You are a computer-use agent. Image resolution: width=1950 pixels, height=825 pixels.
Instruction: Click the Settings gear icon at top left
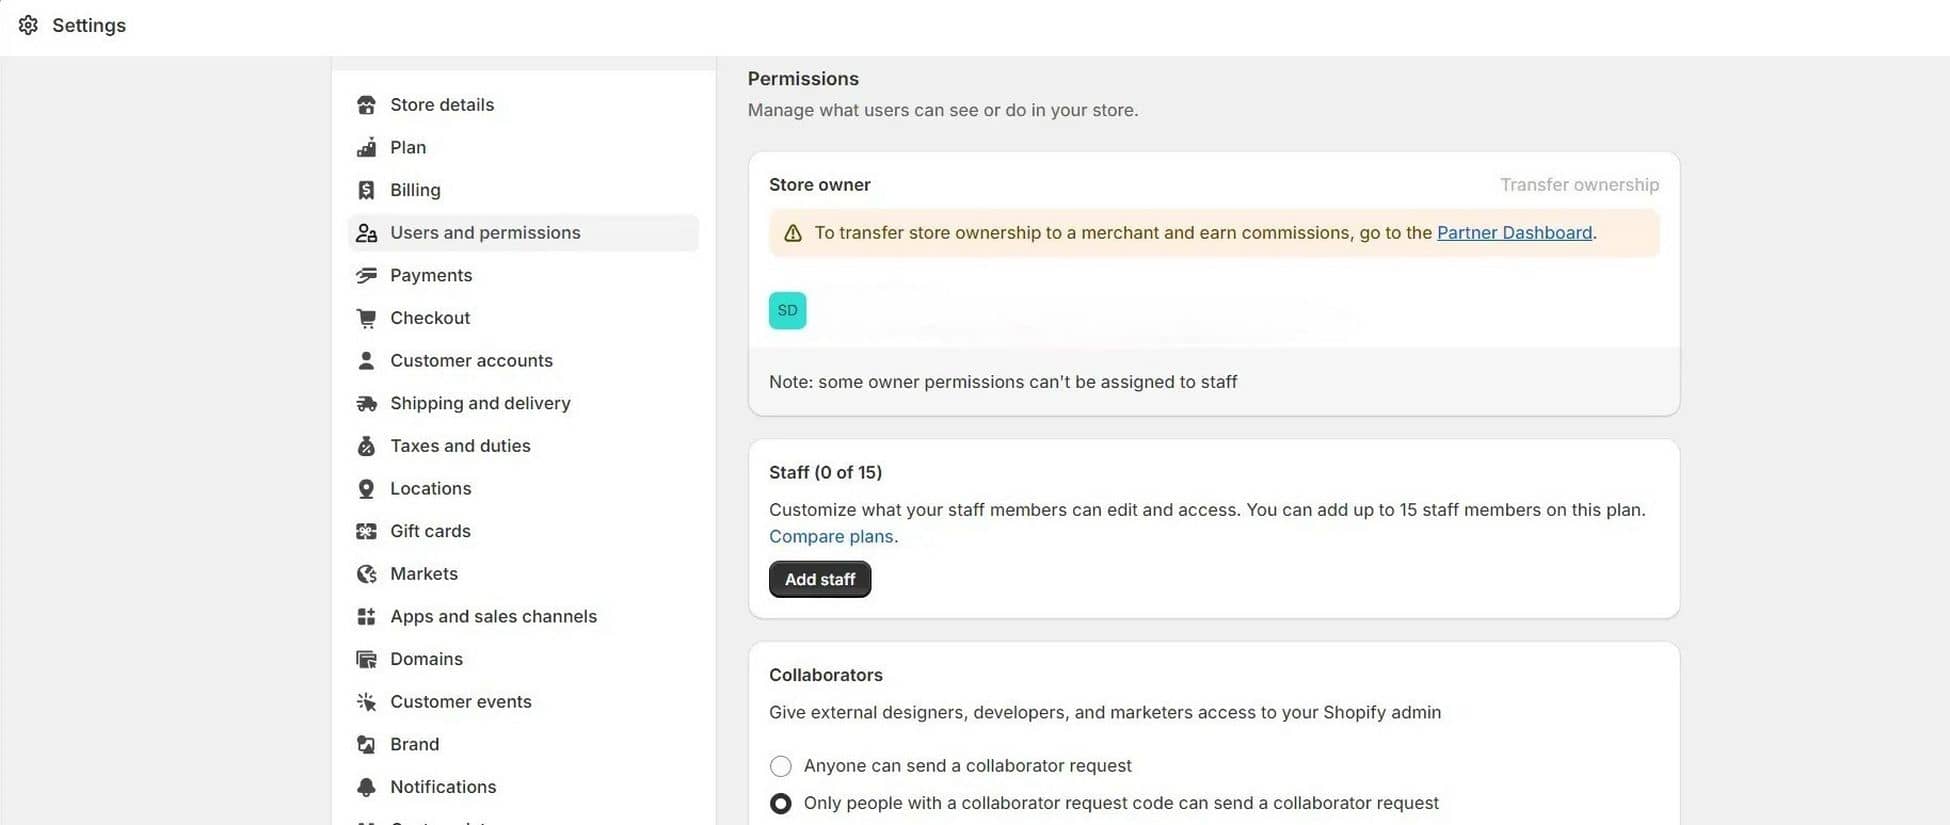28,24
